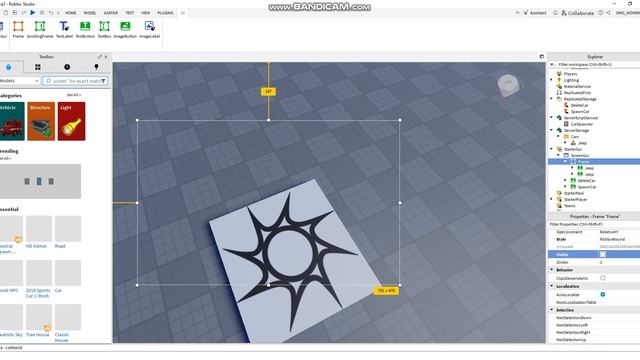Open the AVATAR ribbon tab
Viewport: 640px width, 360px height.
111,13
